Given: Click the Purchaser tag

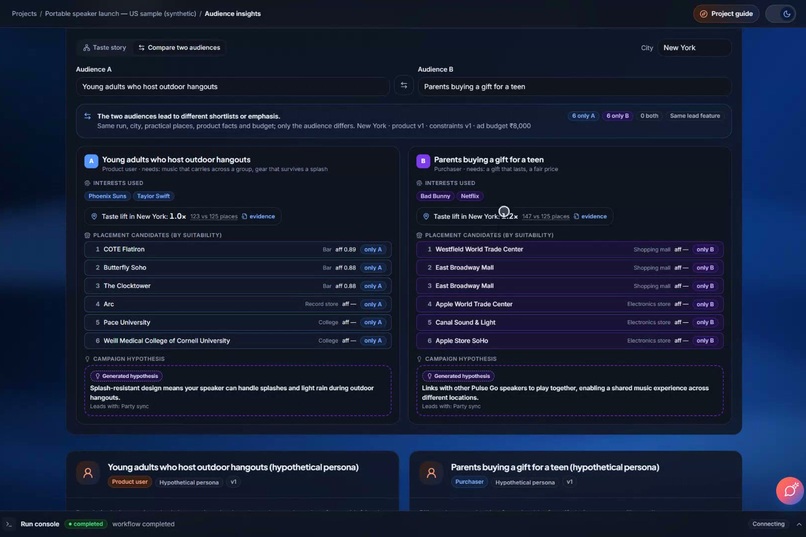Looking at the screenshot, I should [469, 482].
